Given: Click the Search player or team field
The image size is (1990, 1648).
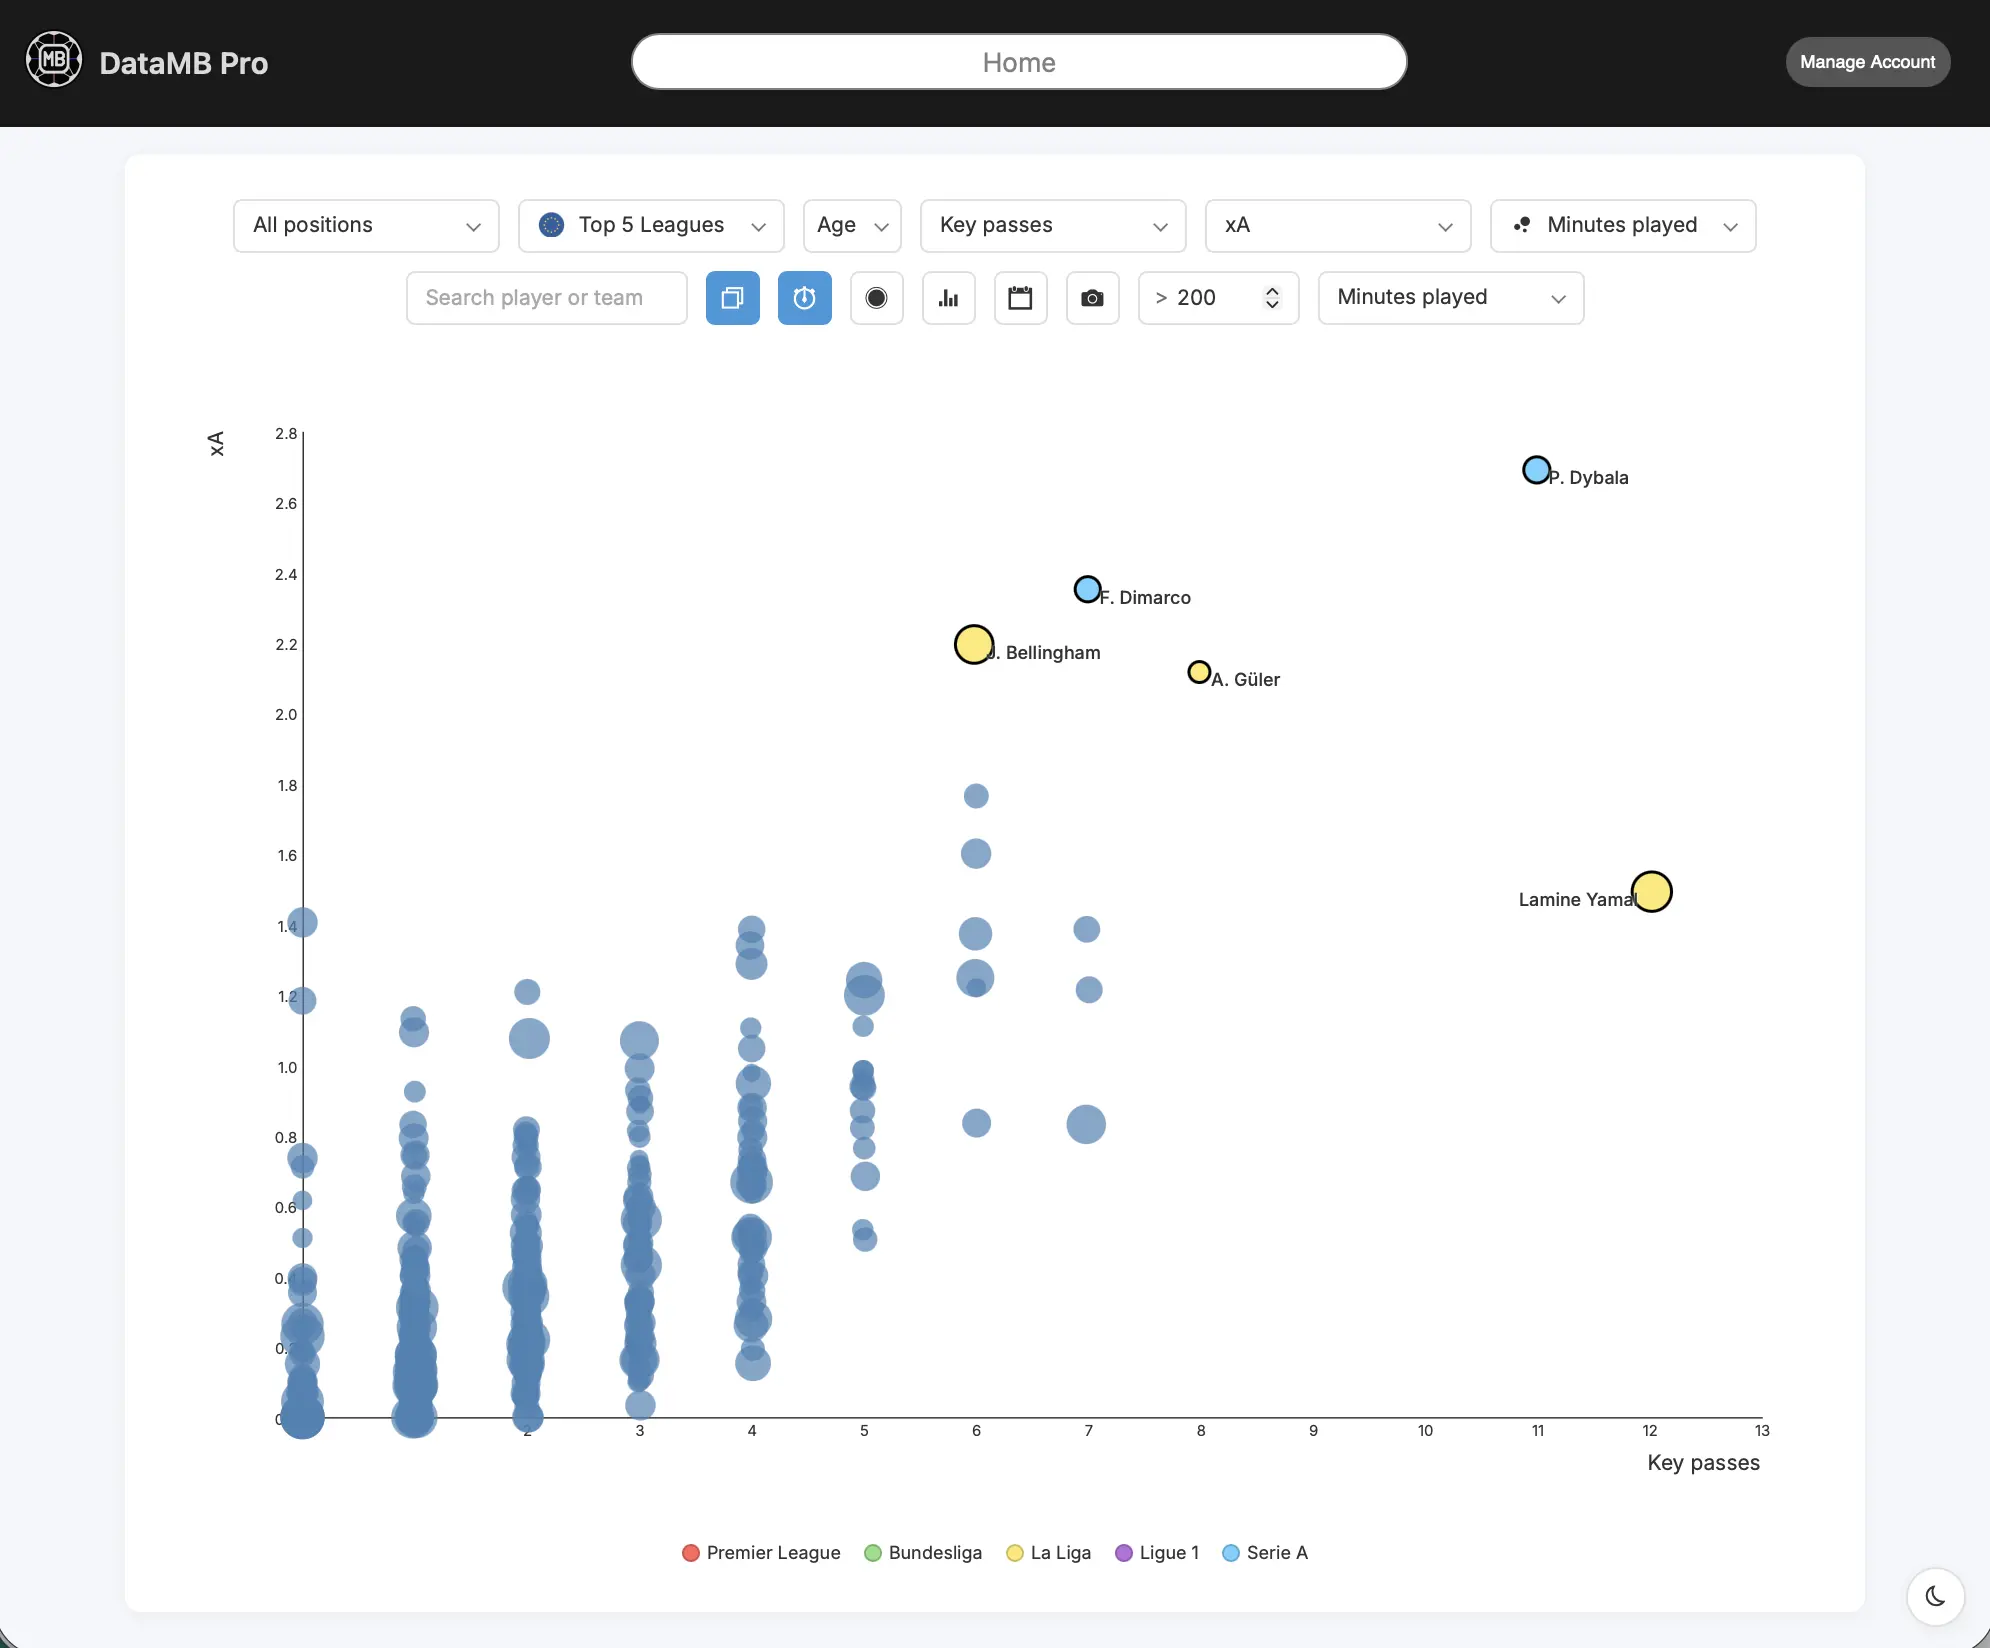Looking at the screenshot, I should [547, 298].
